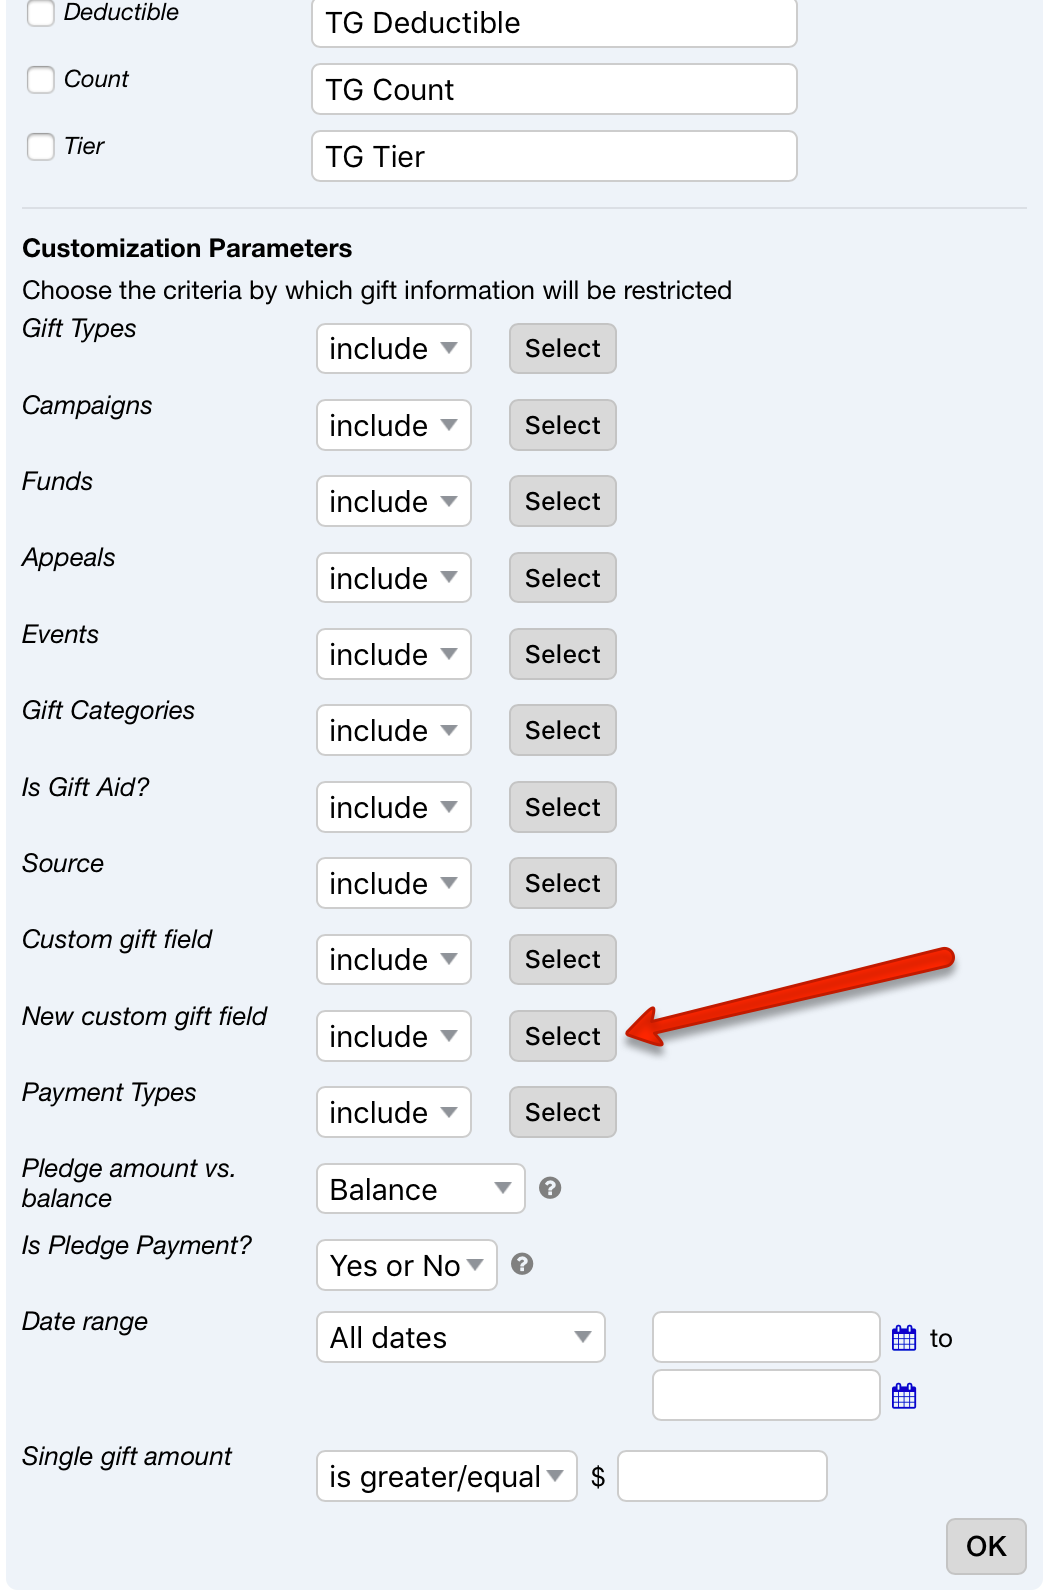The width and height of the screenshot is (1048, 1592).
Task: Open the Gift Types include dropdown
Action: (393, 348)
